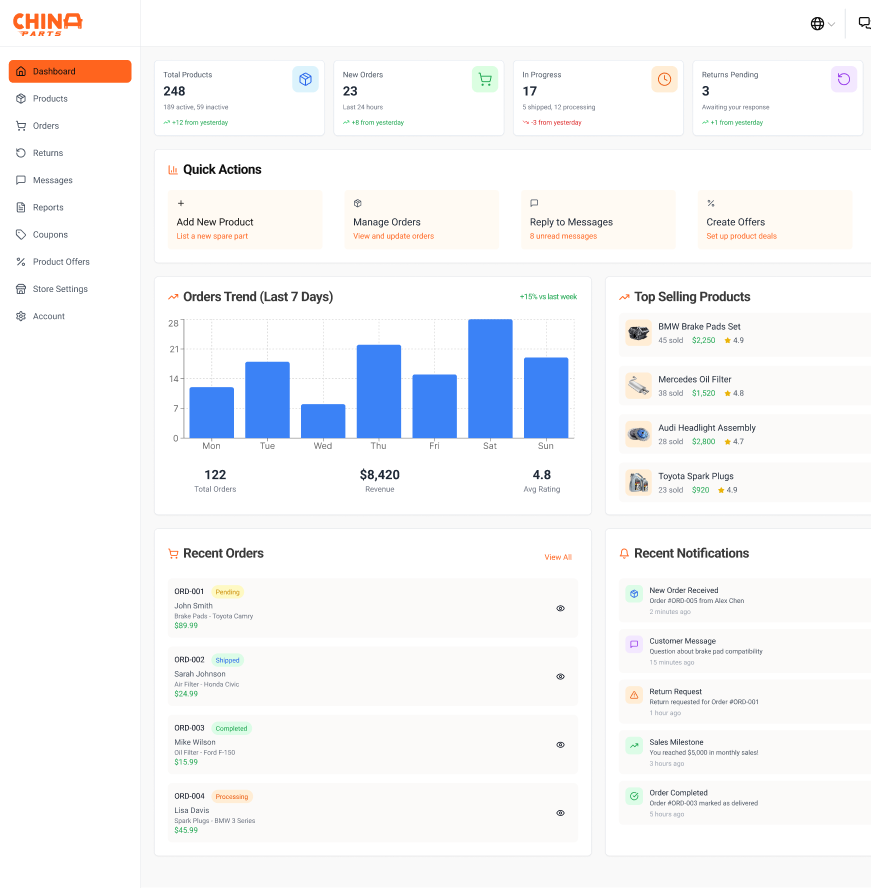Click View All recent orders link
The height and width of the screenshot is (888, 871).
point(557,557)
